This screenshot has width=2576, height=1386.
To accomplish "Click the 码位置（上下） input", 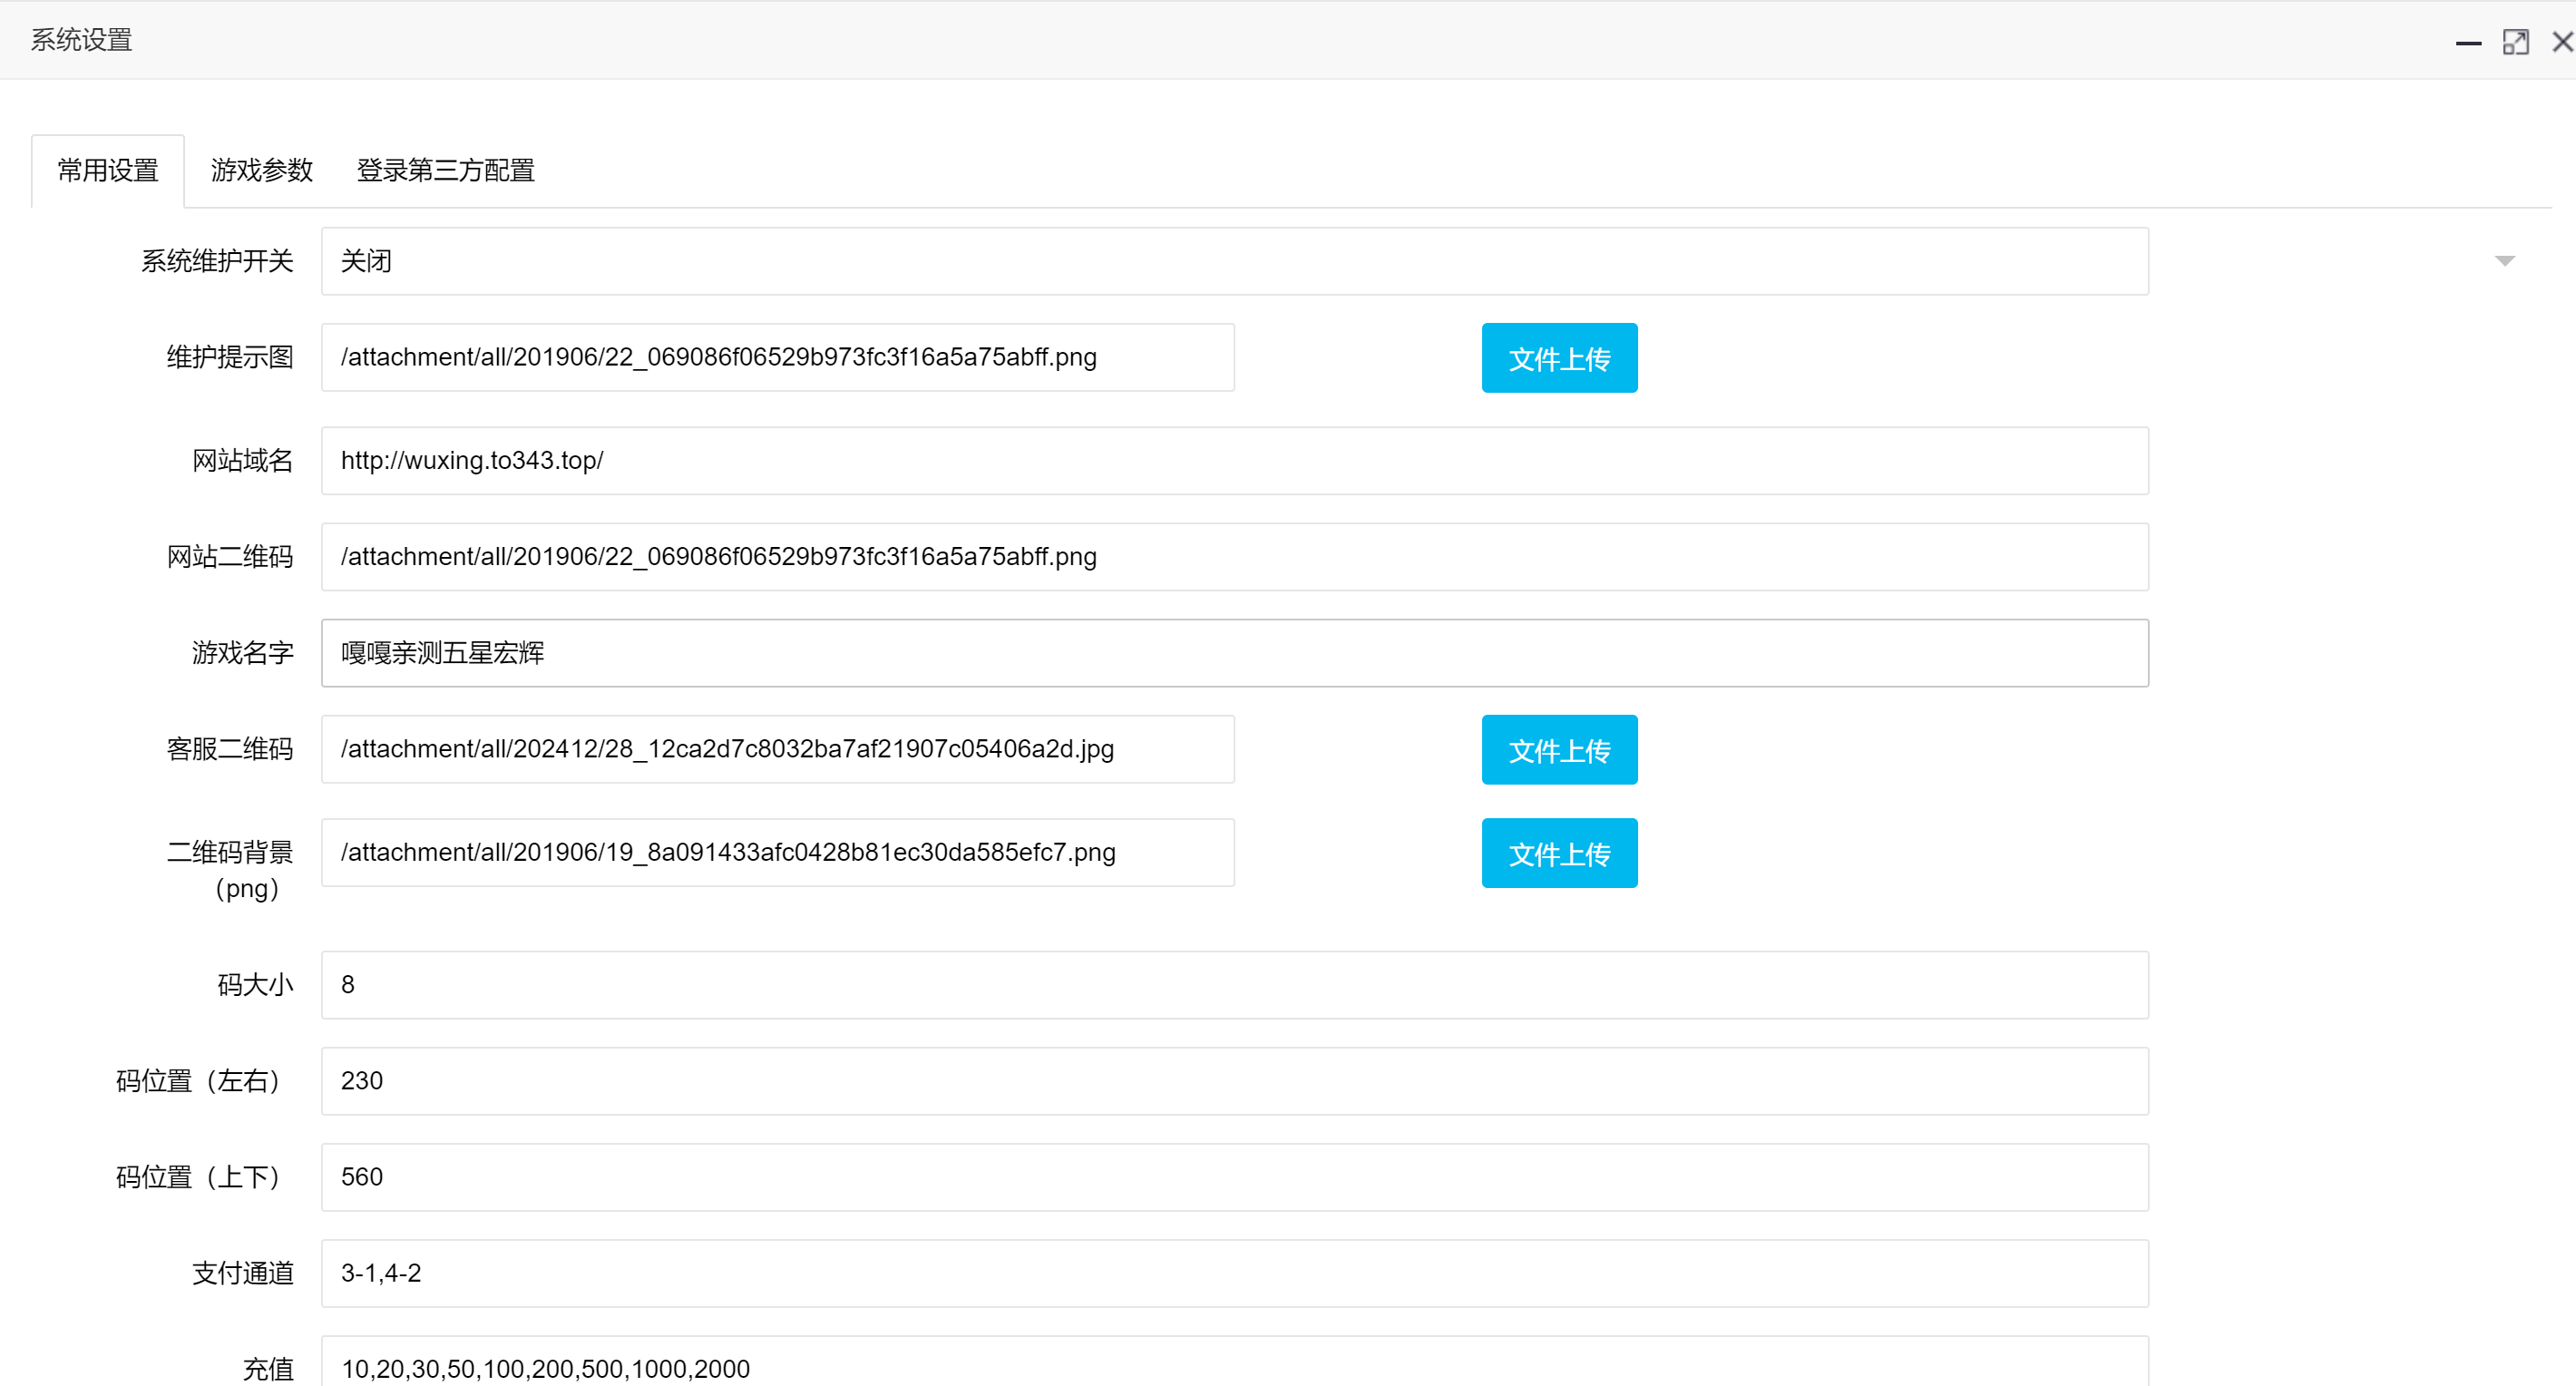I will [x=1235, y=1177].
